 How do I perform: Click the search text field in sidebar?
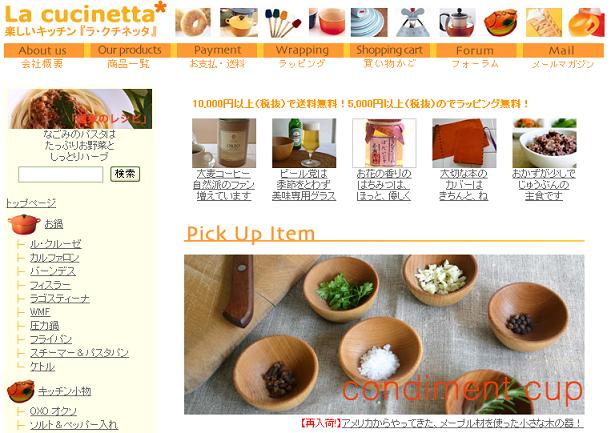pyautogui.click(x=61, y=174)
